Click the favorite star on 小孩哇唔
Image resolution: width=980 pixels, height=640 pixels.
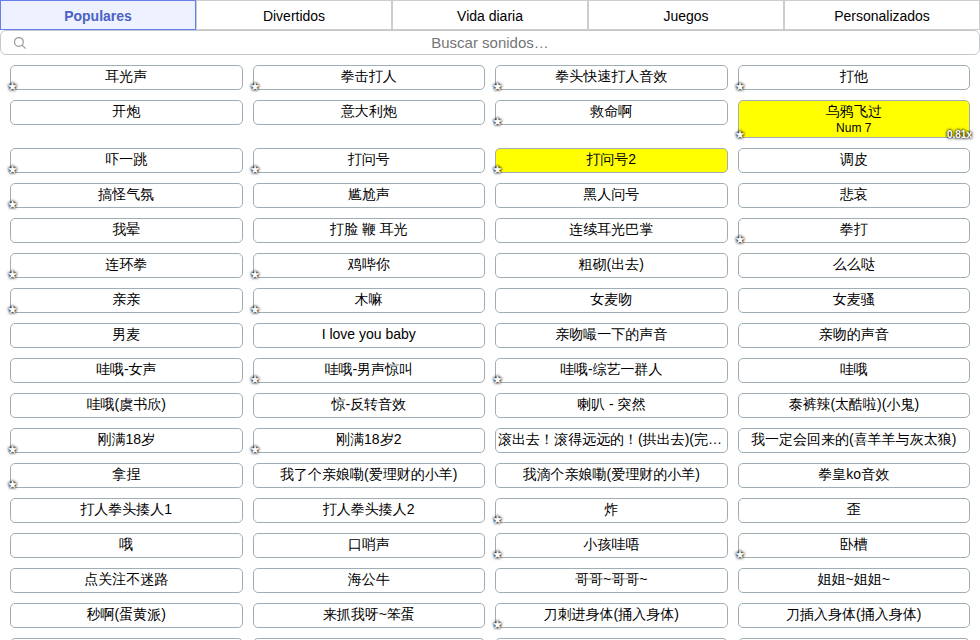(498, 554)
